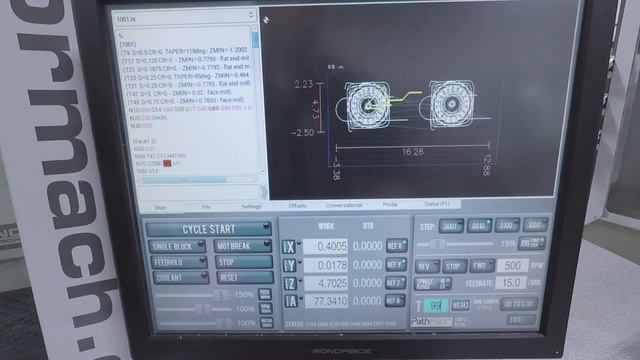Viewport: 640px width, 360px height.
Task: Switch to the Probe tab
Action: point(390,204)
